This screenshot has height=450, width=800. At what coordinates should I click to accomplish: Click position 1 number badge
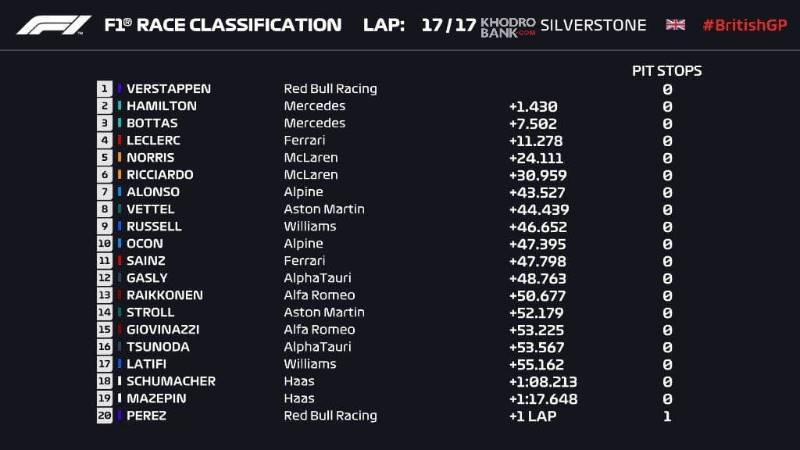coord(104,89)
